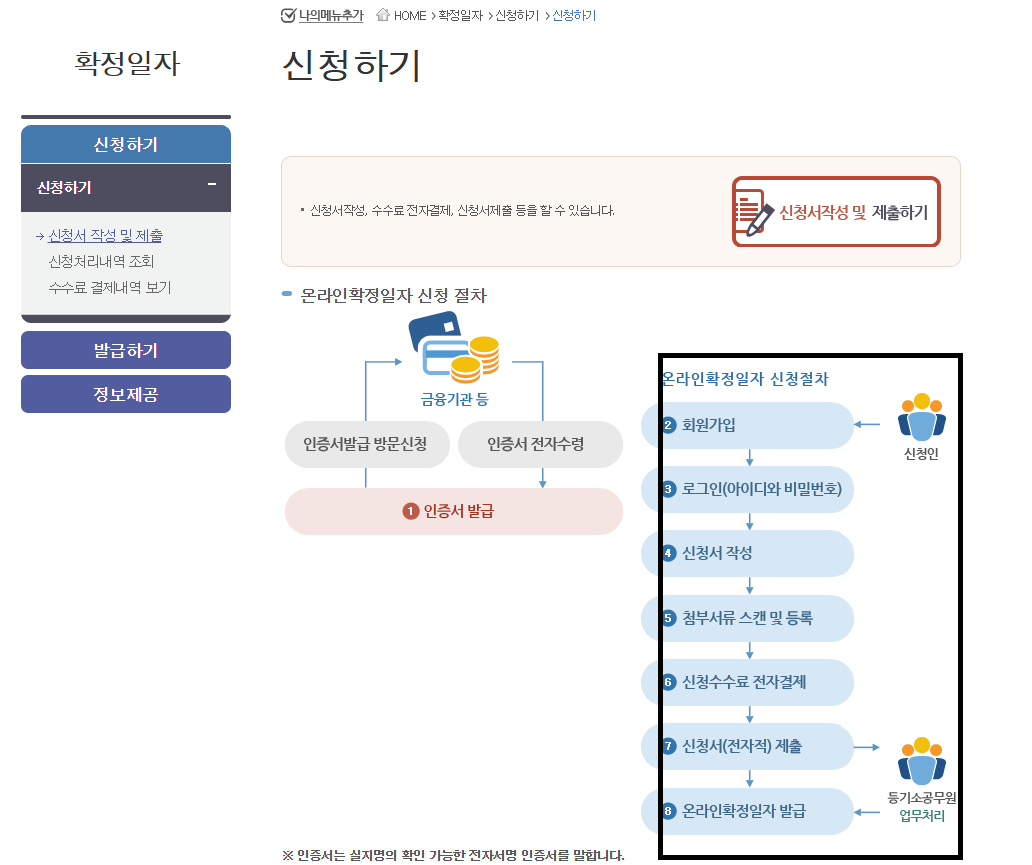
Task: Click the 등기소공무원 label text
Action: [x=921, y=797]
